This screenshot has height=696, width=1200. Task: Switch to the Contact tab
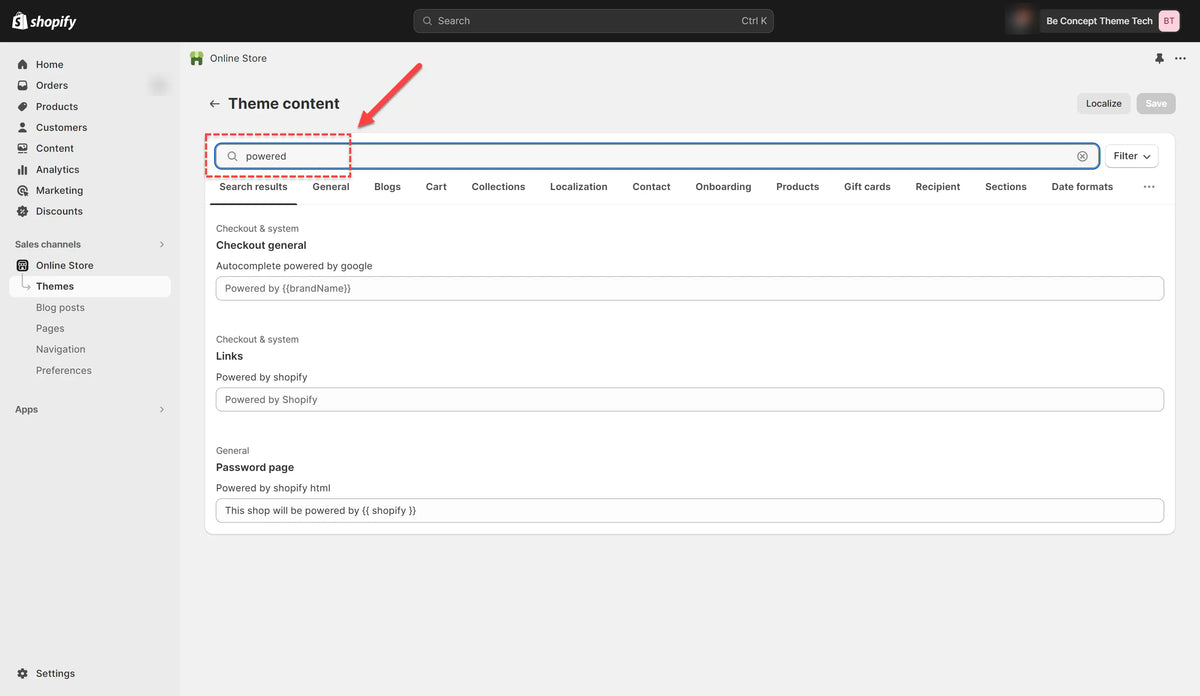651,187
